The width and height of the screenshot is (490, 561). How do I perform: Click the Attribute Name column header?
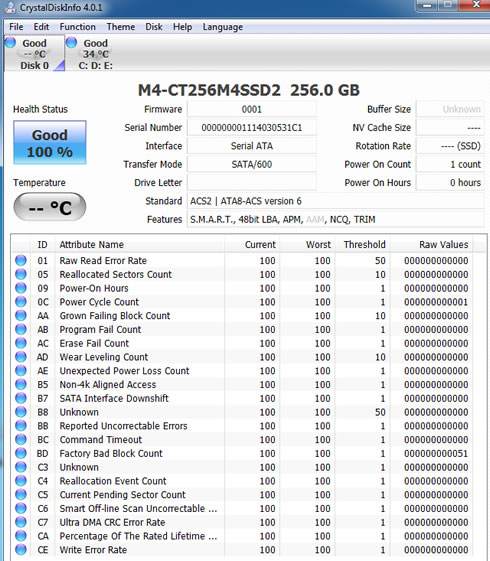(x=139, y=245)
